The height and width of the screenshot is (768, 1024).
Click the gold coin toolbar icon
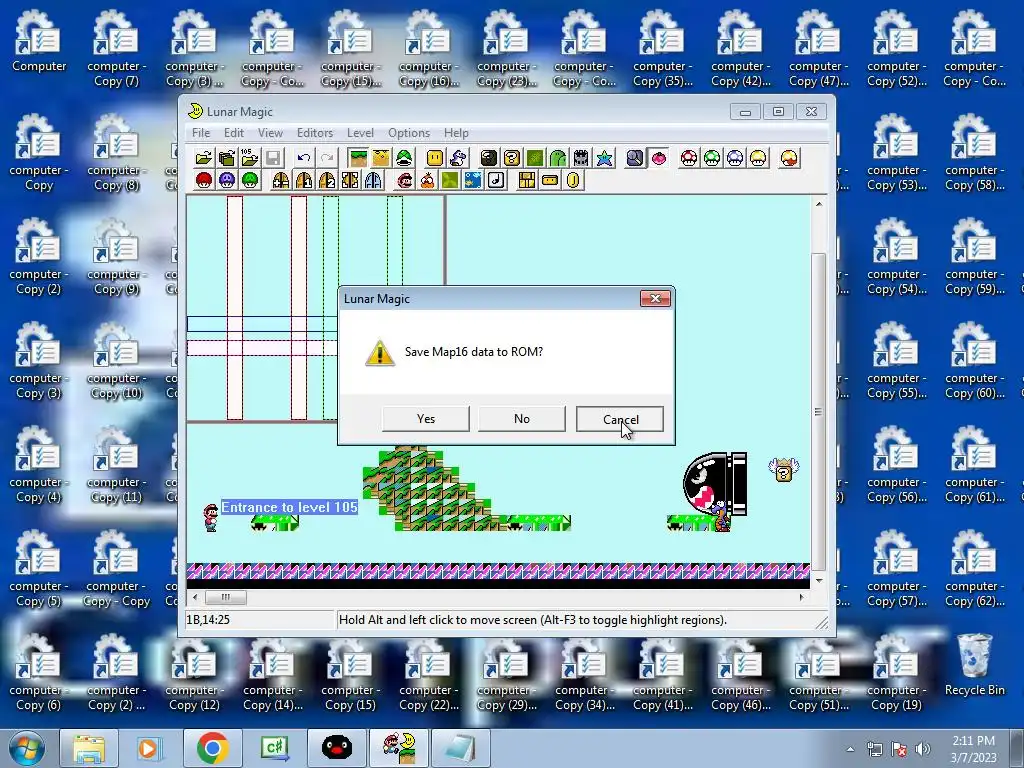[573, 180]
